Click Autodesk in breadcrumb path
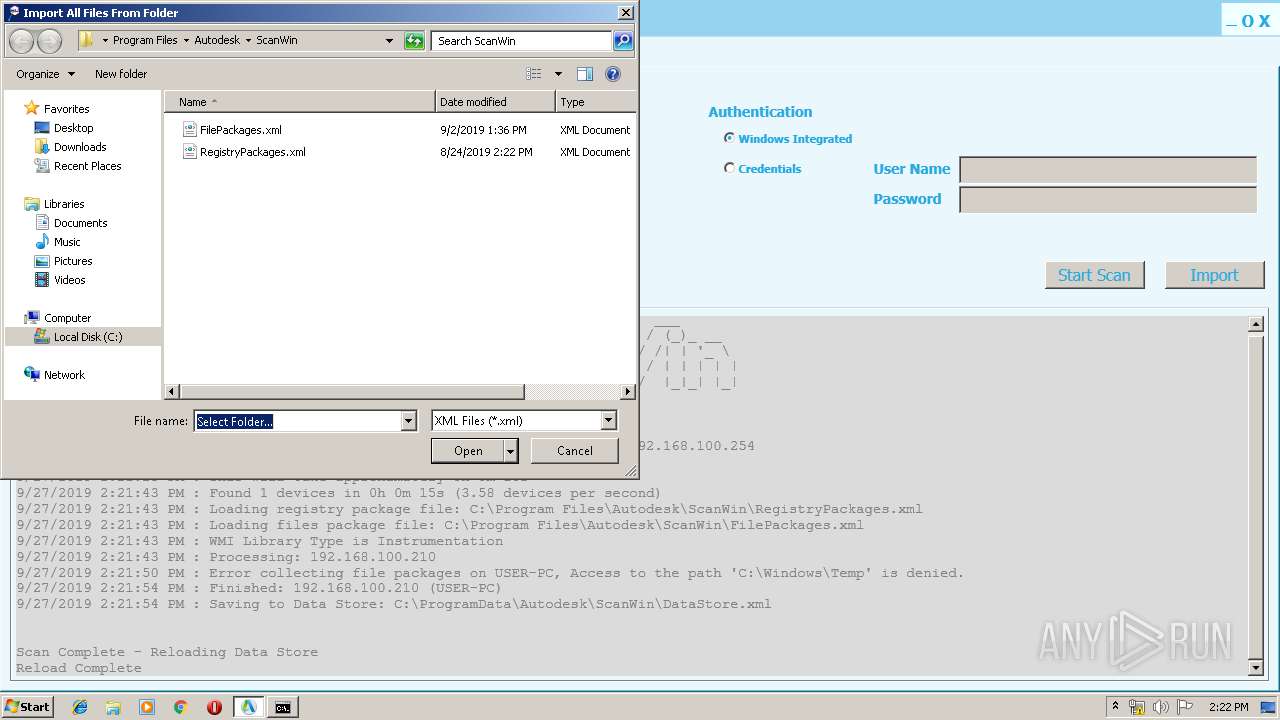 coord(217,41)
